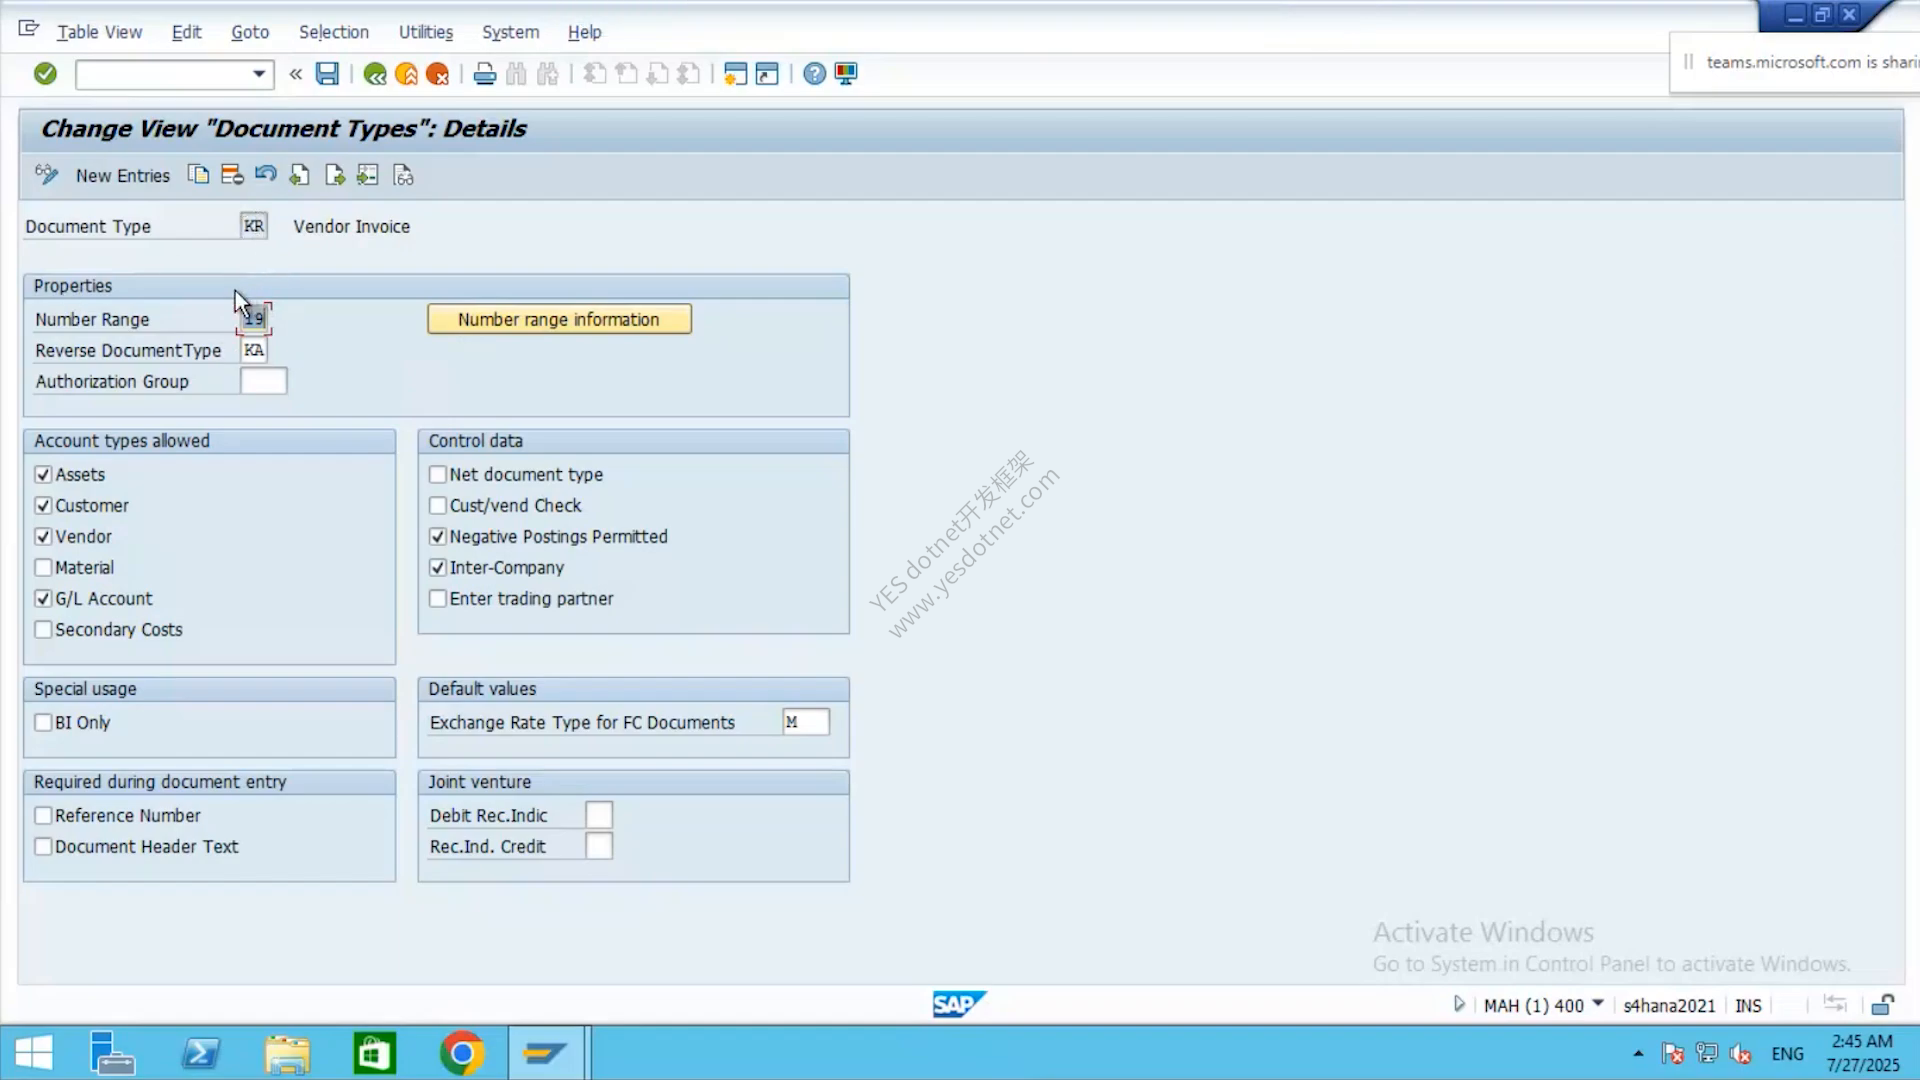1920x1080 pixels.
Task: Click the Number range information button
Action: [x=559, y=319]
